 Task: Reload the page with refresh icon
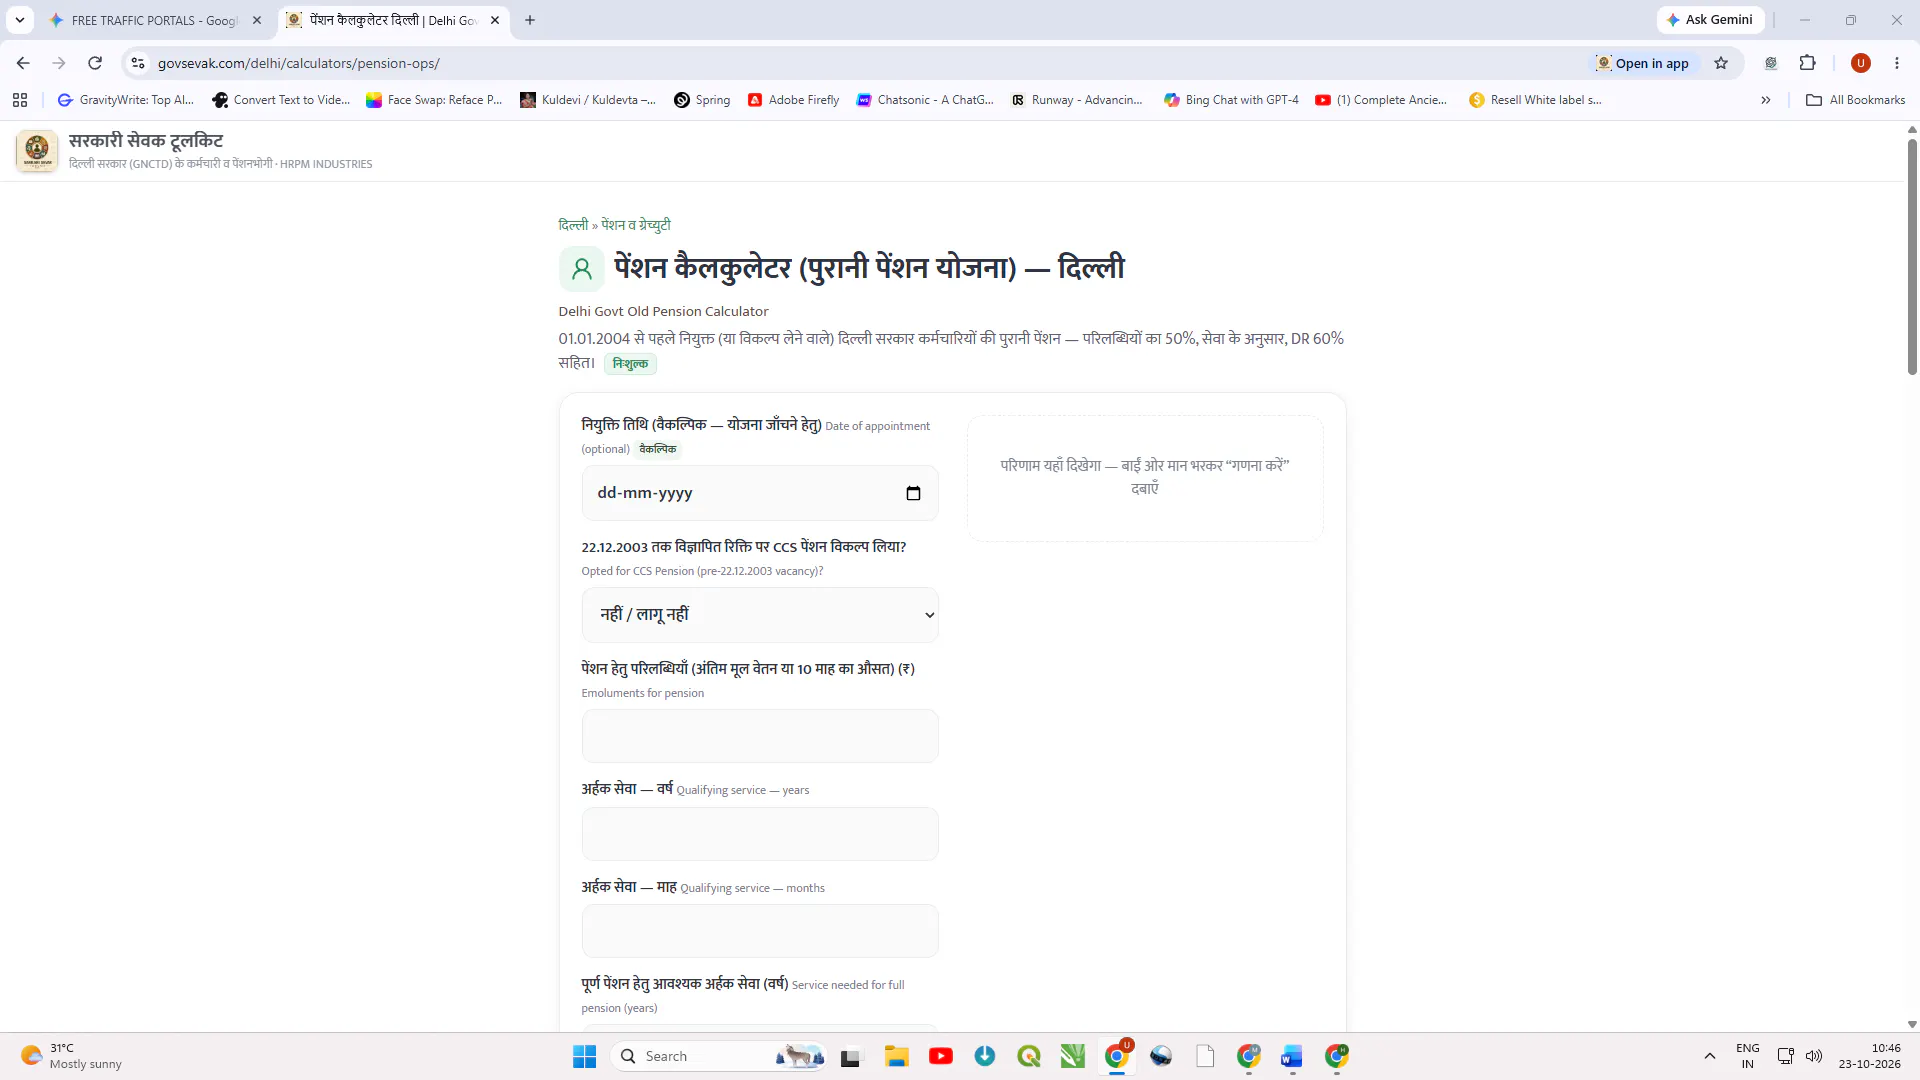(x=95, y=63)
